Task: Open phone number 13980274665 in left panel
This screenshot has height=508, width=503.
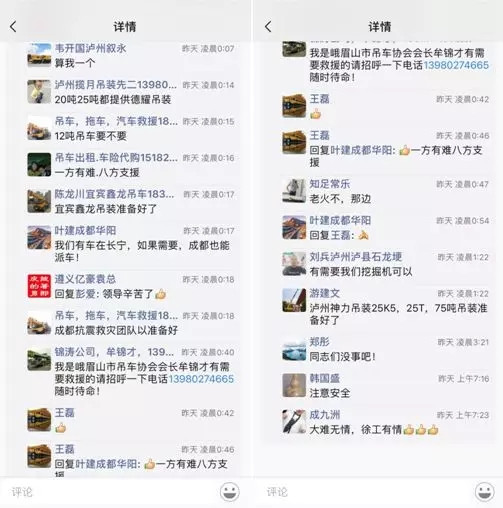Action: point(201,379)
